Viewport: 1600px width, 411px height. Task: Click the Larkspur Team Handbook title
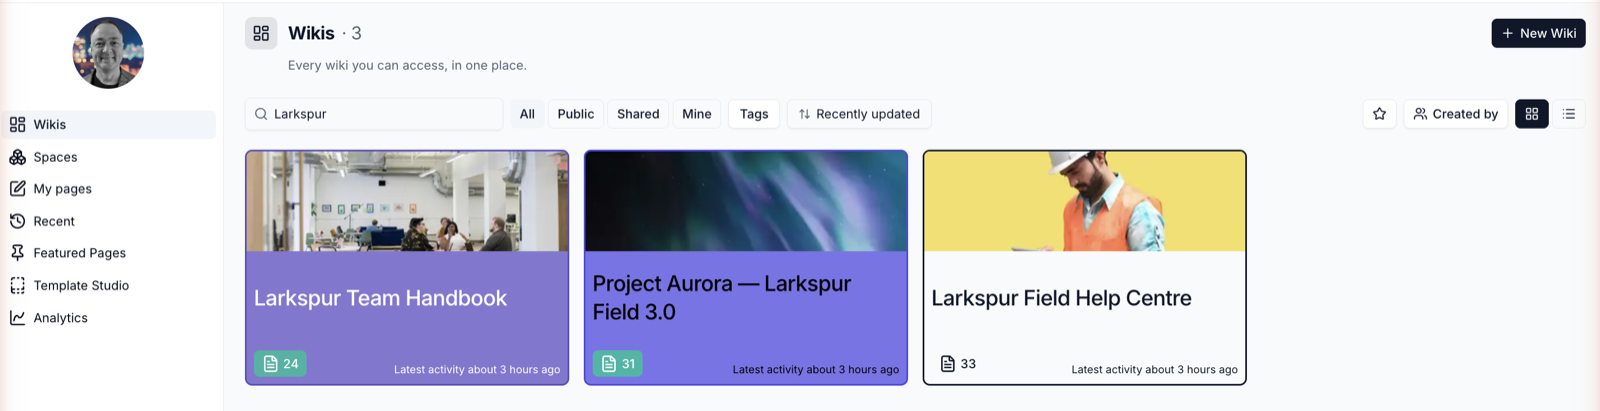pos(380,298)
